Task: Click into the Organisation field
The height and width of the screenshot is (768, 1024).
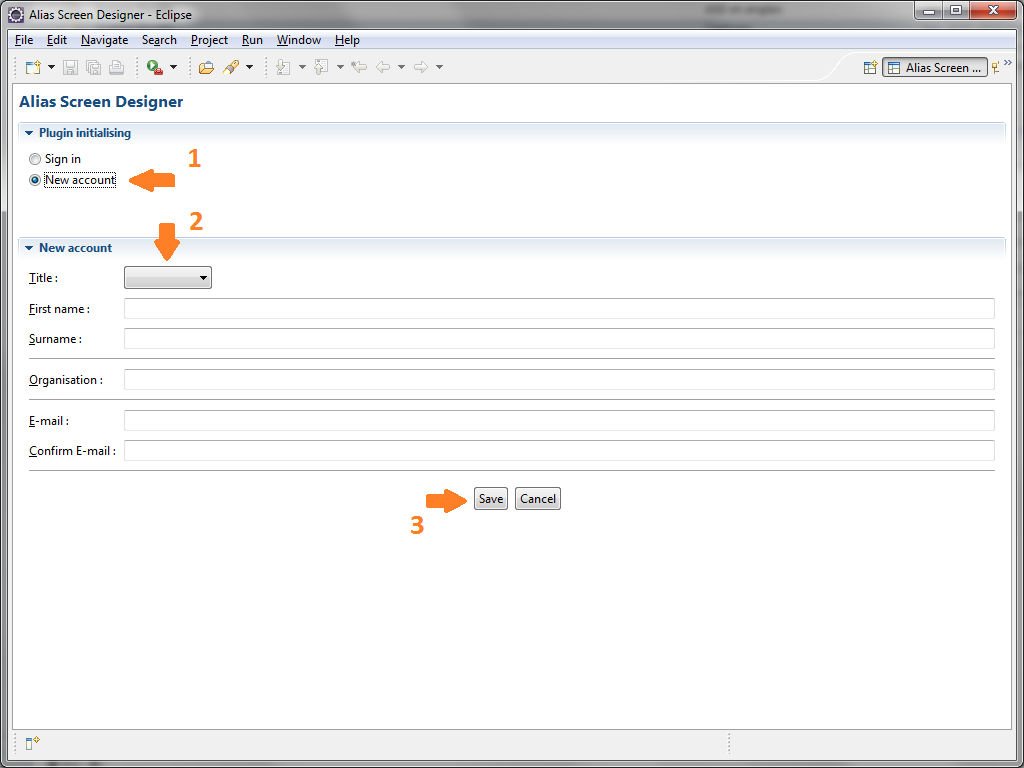Action: 559,379
